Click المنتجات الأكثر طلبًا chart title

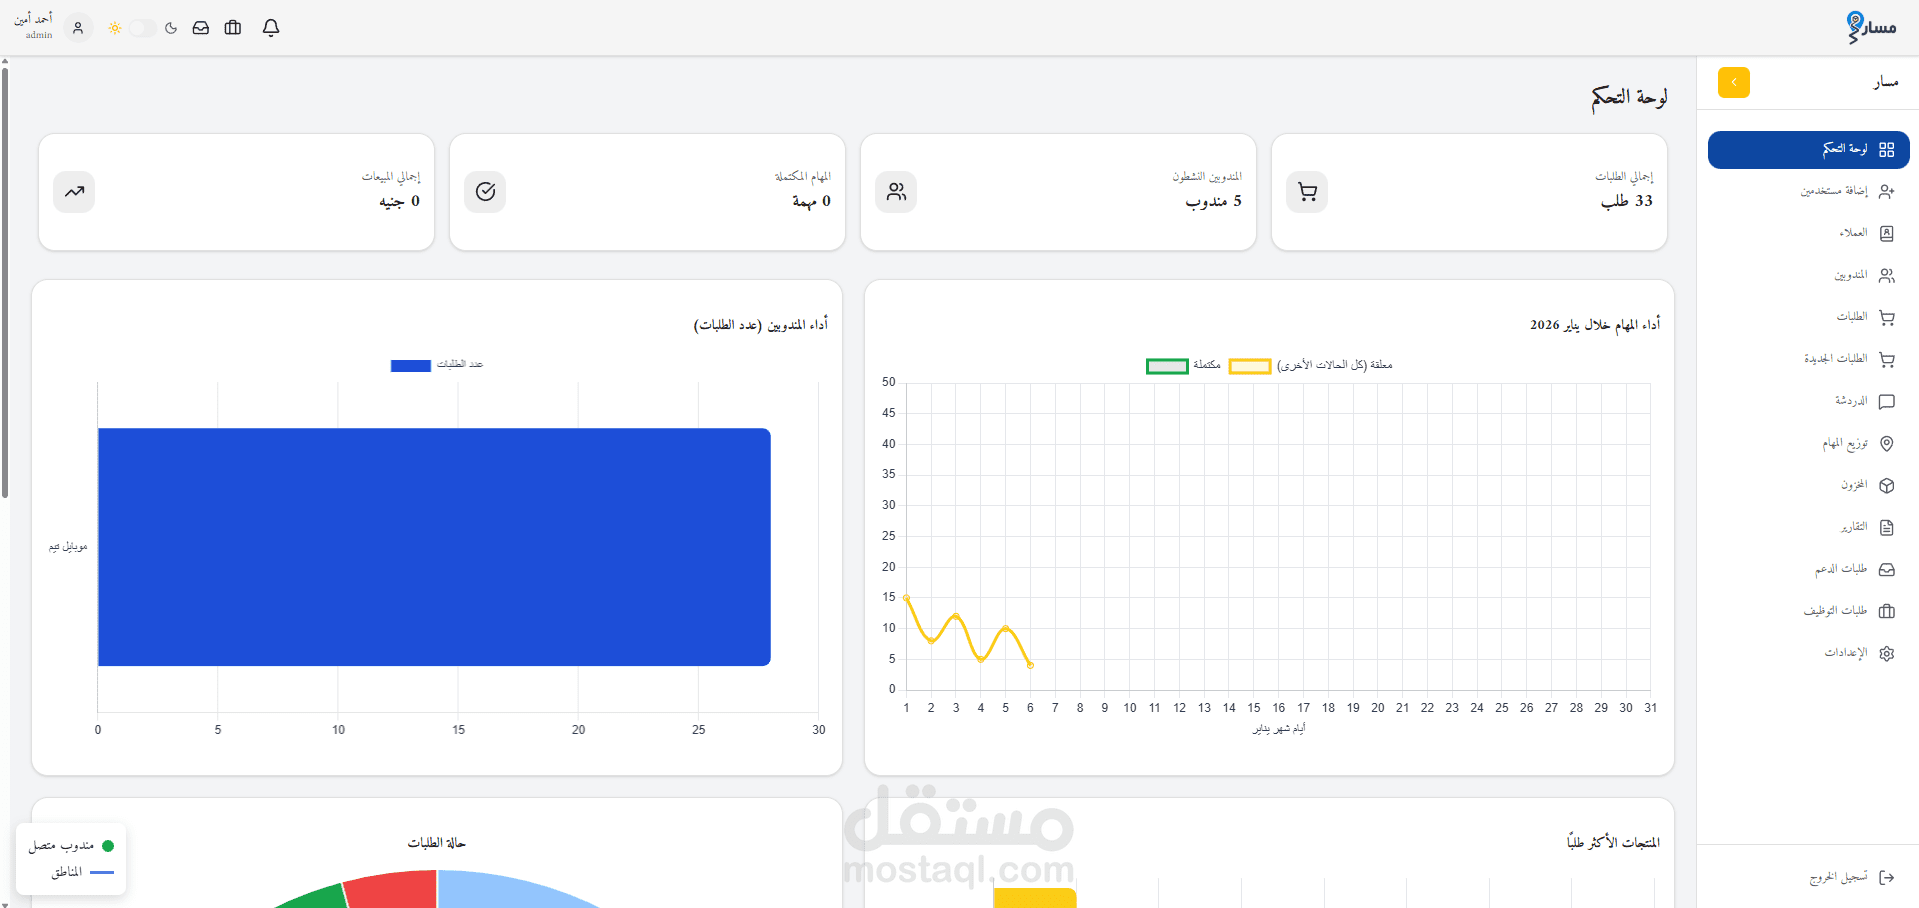[x=1613, y=843]
